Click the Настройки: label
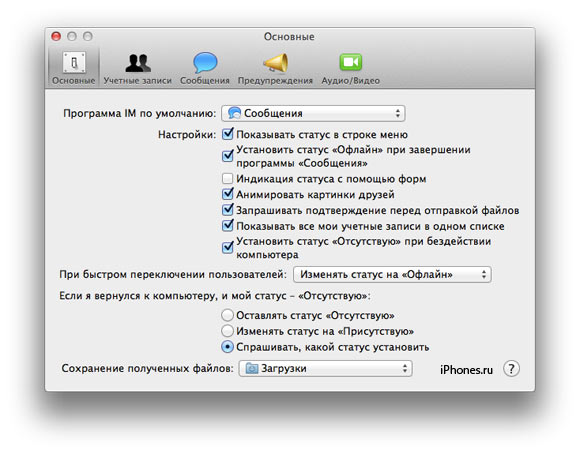Viewport: 580px width, 454px height. 187,134
